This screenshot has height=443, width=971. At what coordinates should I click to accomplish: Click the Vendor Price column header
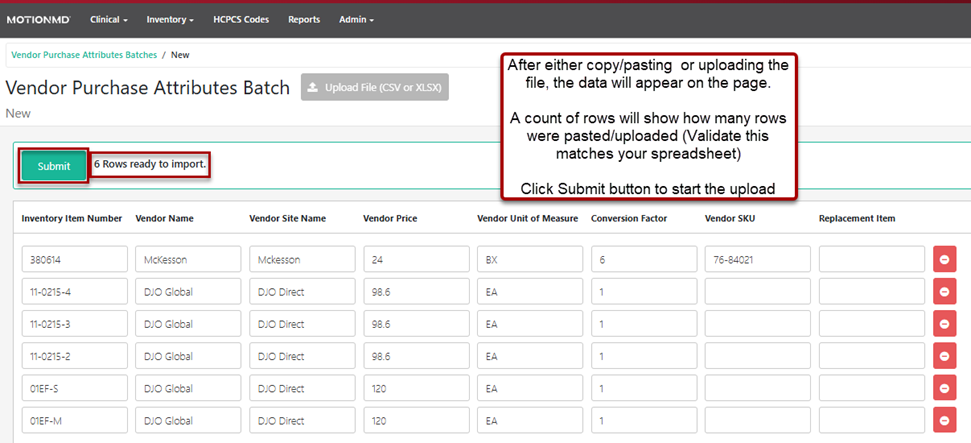390,219
